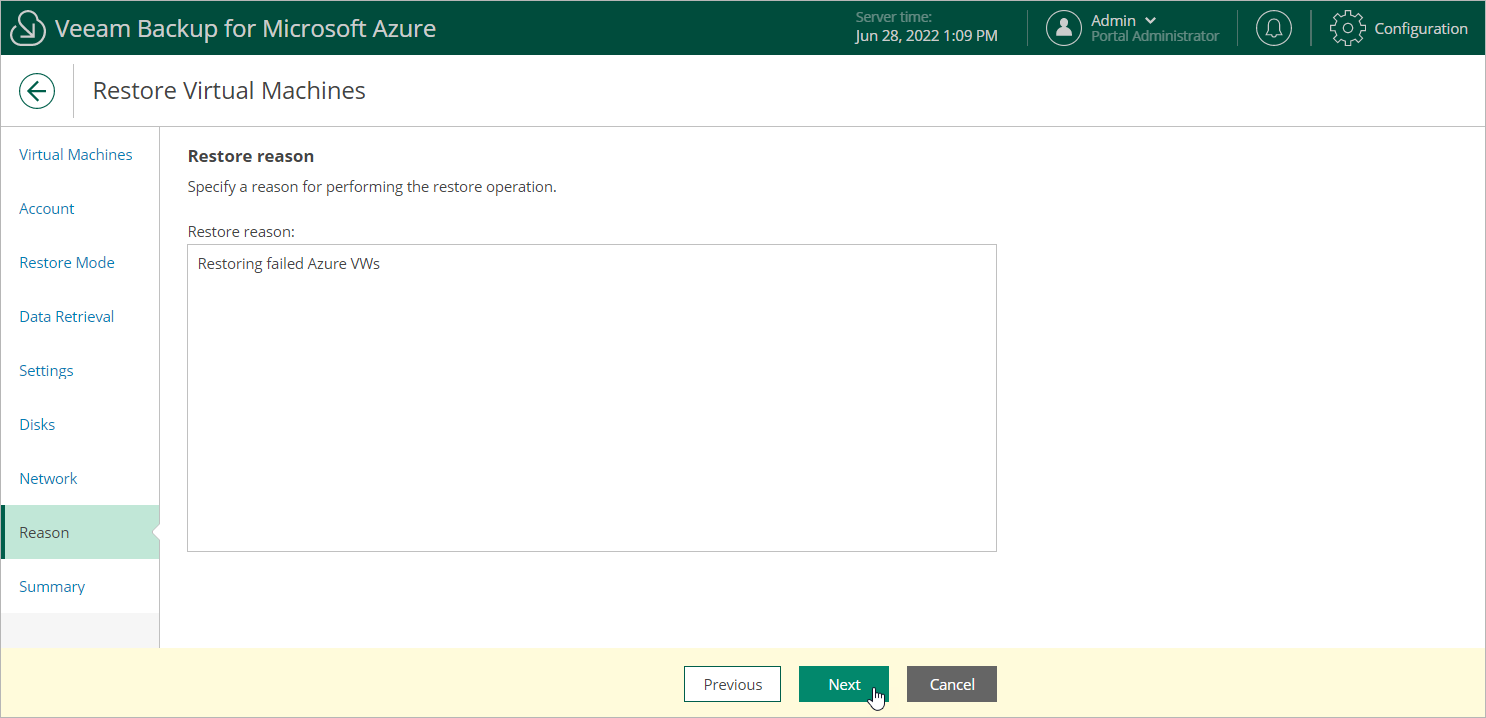1486x718 pixels.
Task: Click the Veeam Backup for Microsoft Azure title
Action: [x=246, y=28]
